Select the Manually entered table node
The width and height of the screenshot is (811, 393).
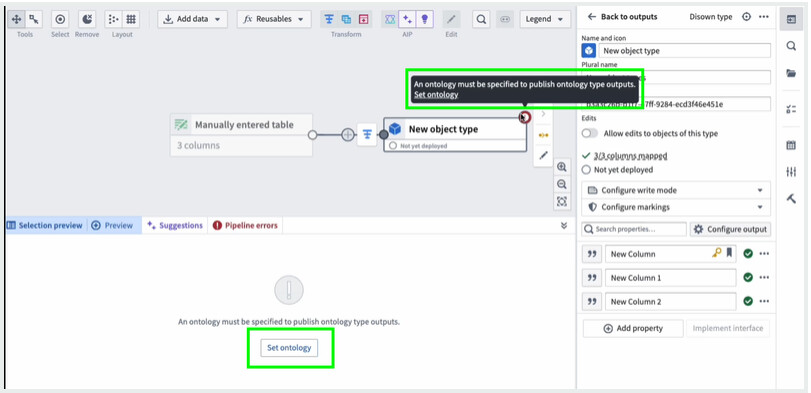pyautogui.click(x=241, y=135)
